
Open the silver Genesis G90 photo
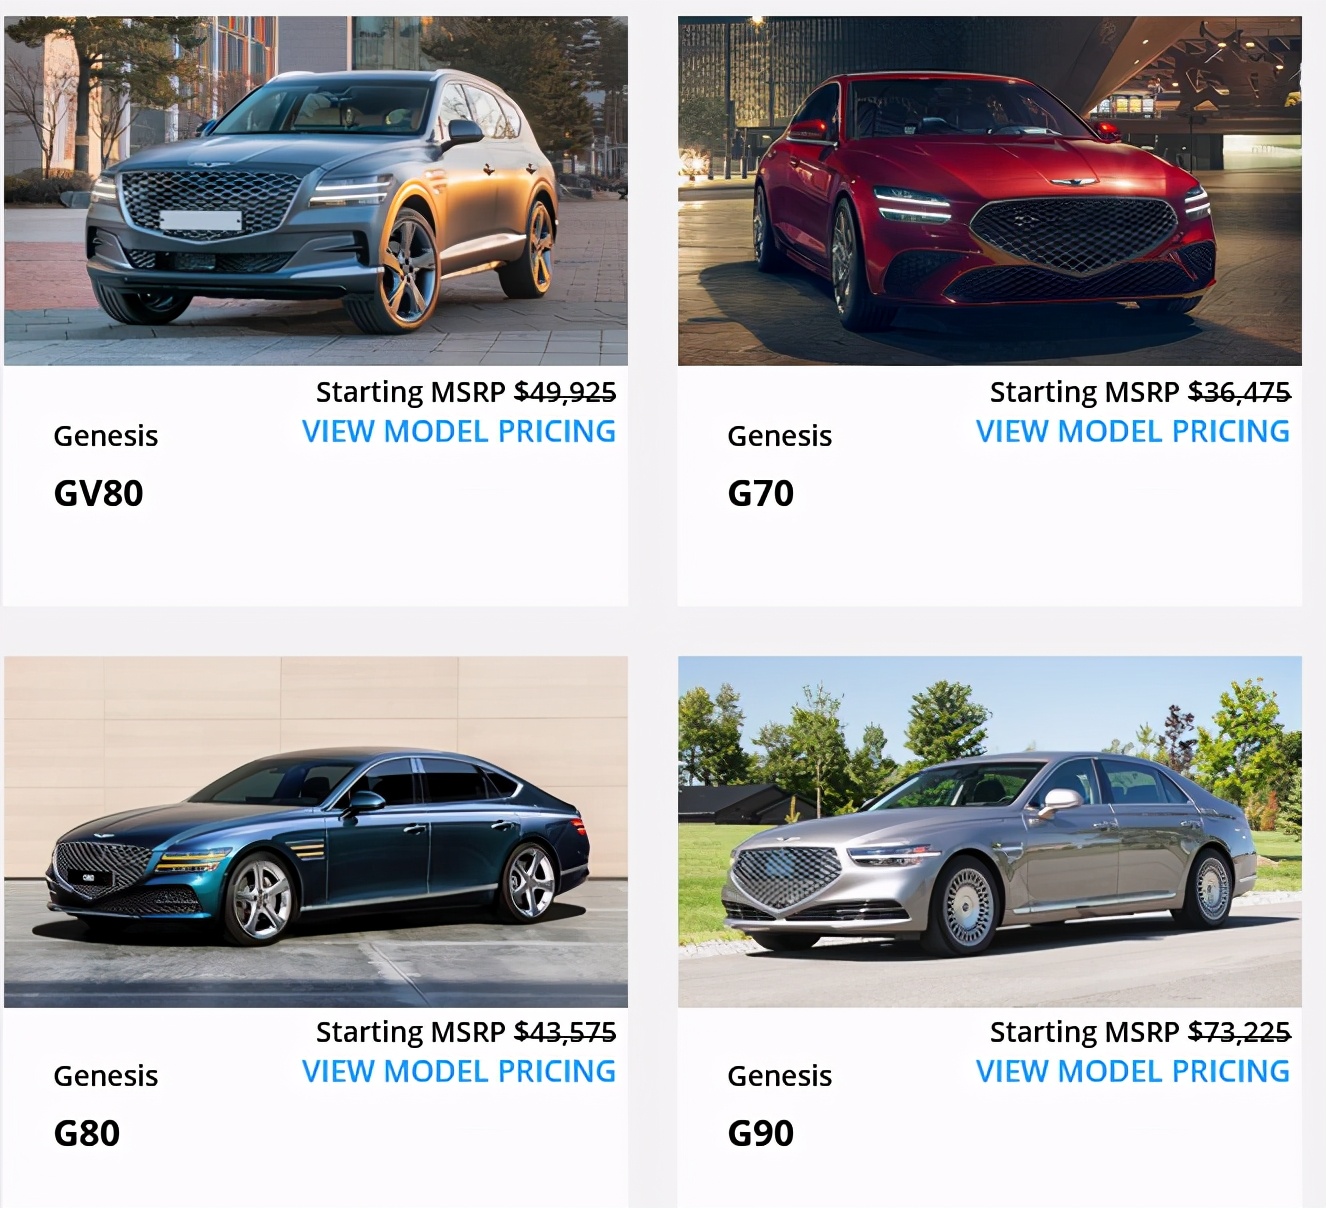point(990,831)
